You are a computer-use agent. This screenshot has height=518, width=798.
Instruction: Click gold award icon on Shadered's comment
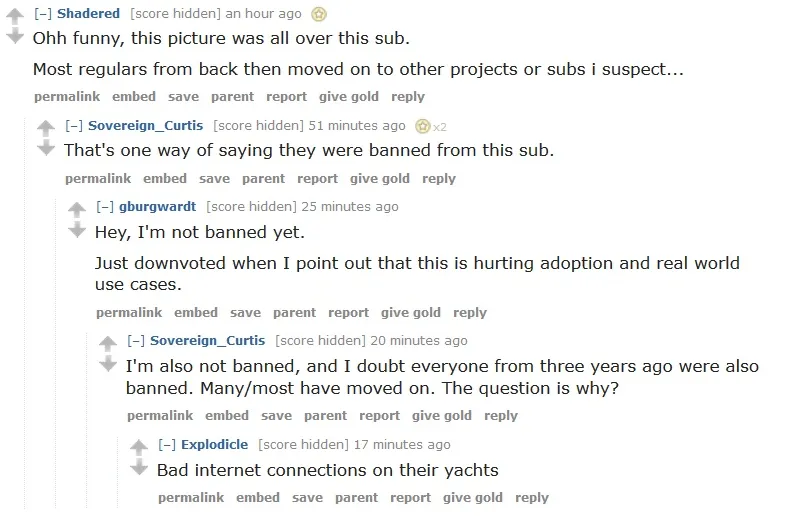[x=319, y=14]
